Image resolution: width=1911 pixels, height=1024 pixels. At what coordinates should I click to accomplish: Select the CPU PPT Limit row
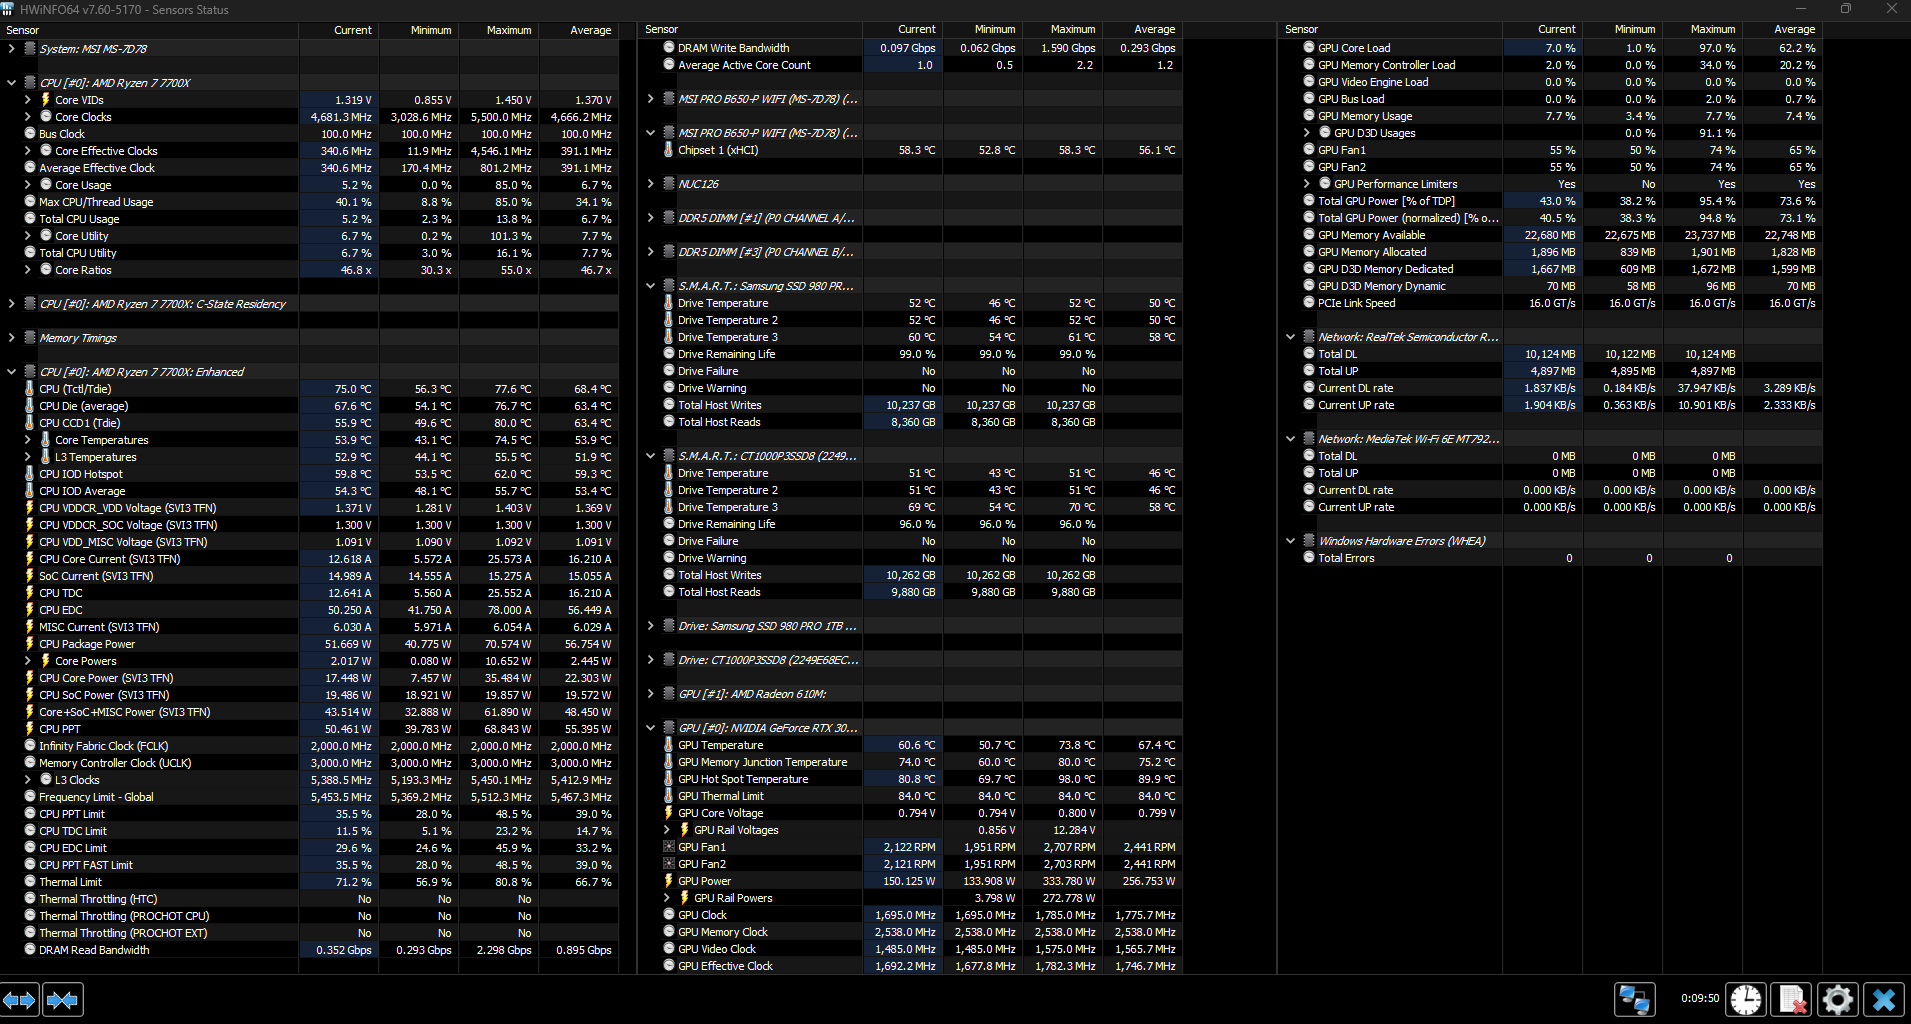click(309, 814)
